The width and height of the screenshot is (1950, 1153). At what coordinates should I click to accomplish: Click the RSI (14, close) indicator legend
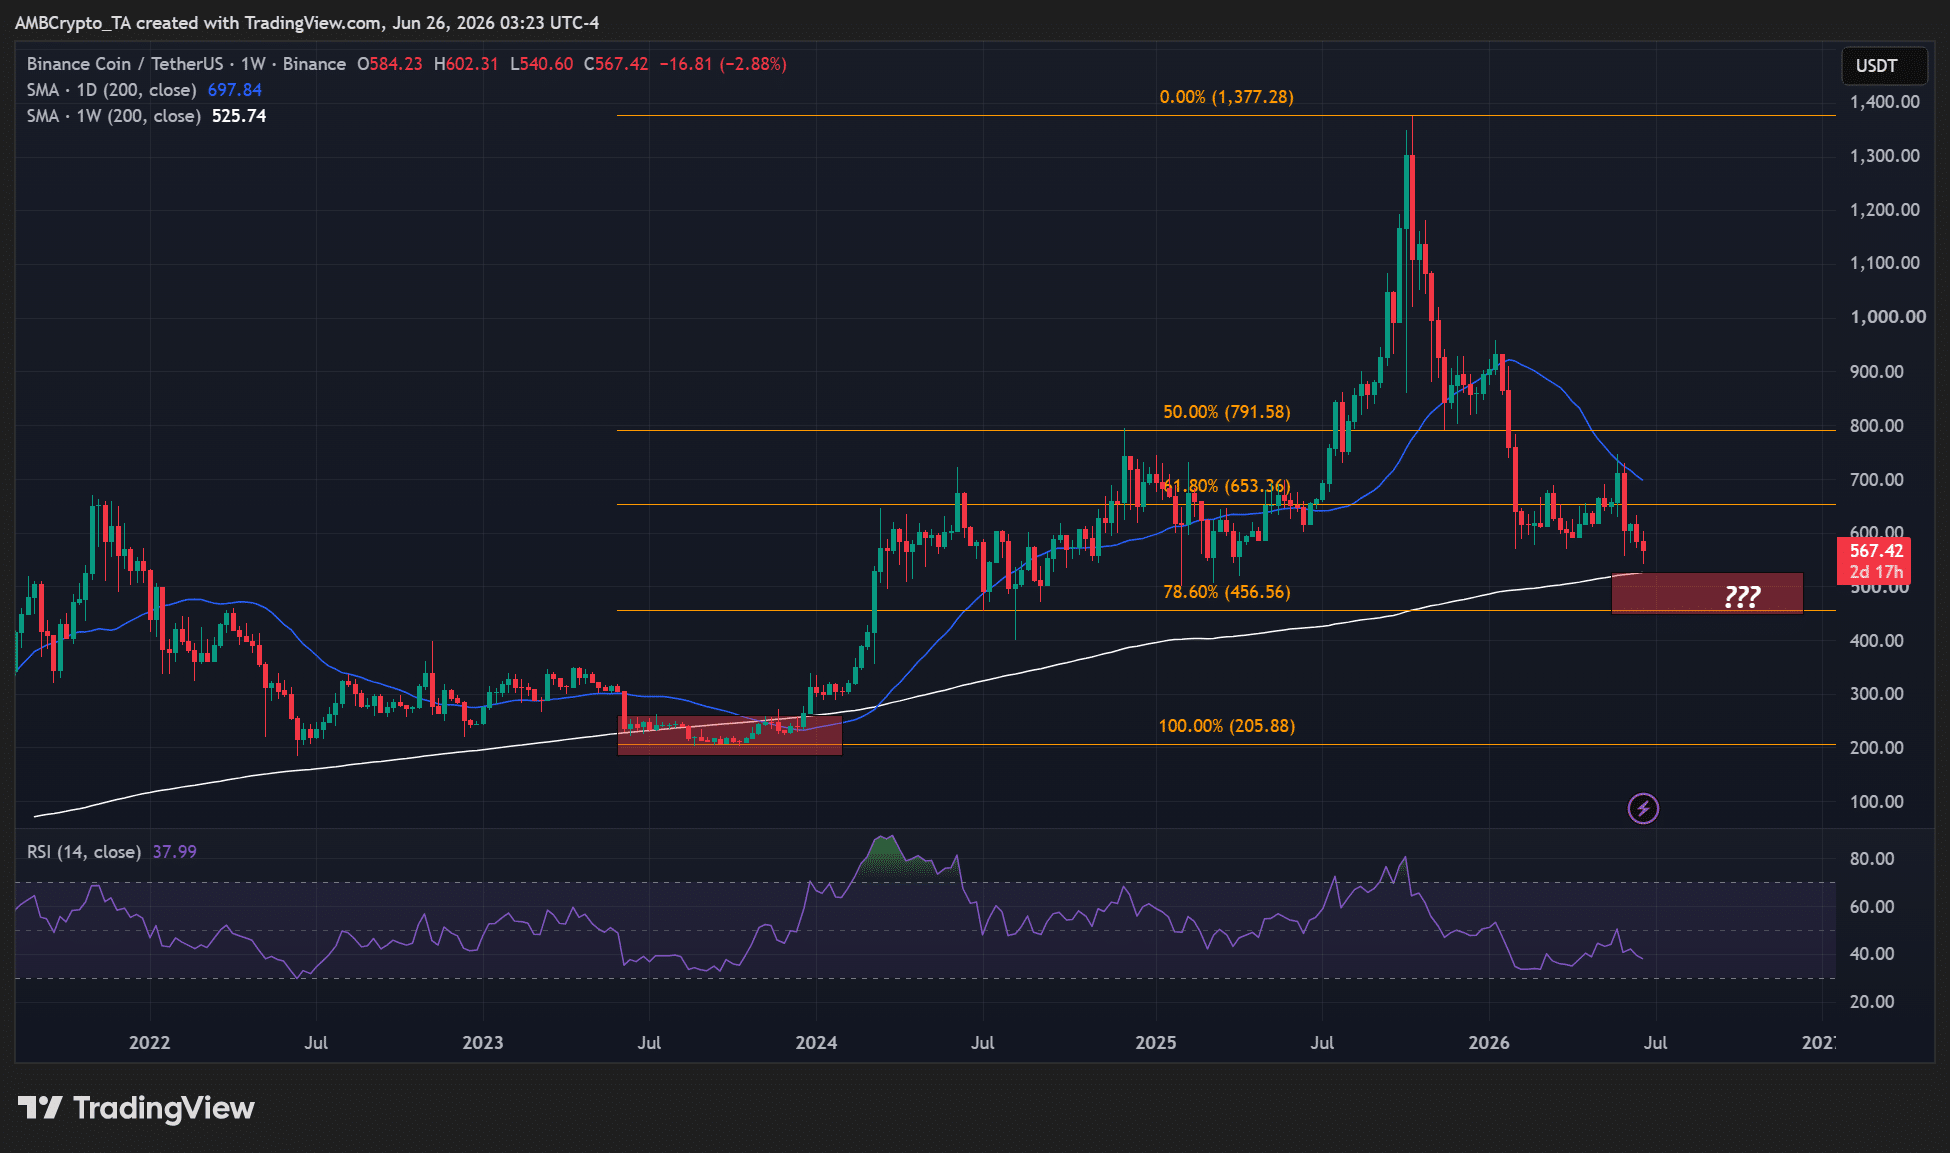pos(83,852)
